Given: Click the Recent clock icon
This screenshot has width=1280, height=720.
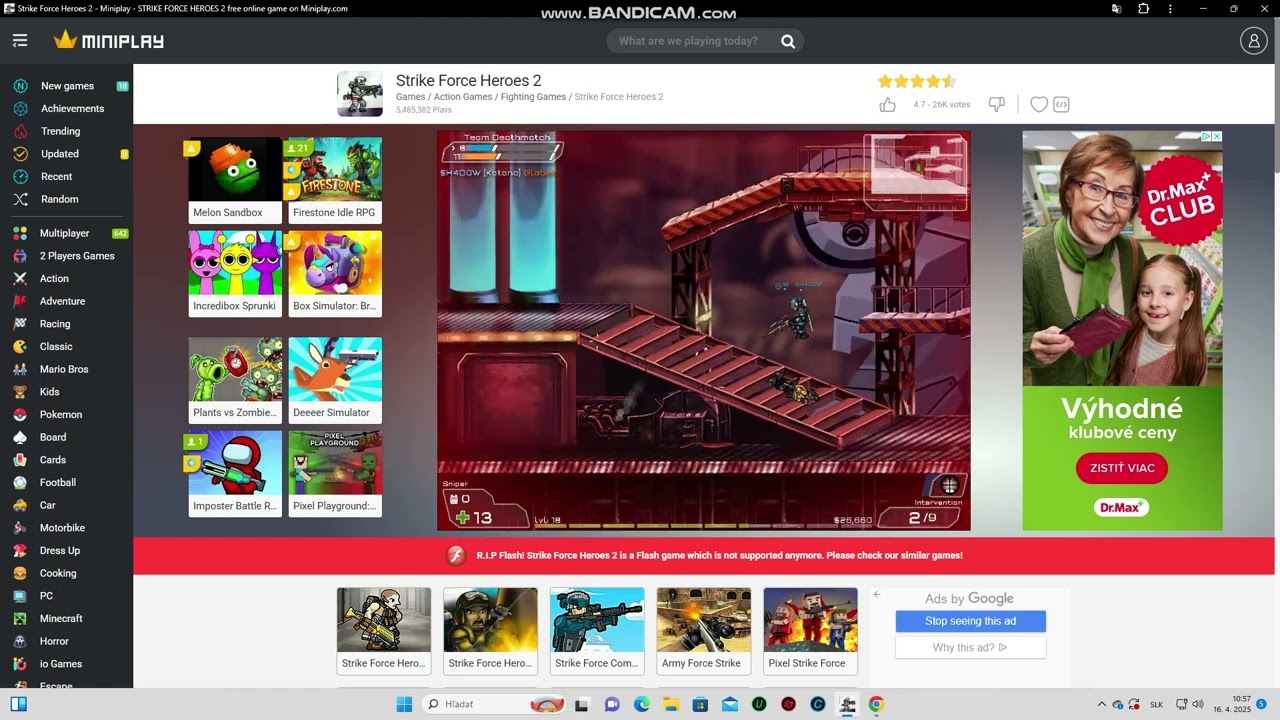Looking at the screenshot, I should 20,176.
